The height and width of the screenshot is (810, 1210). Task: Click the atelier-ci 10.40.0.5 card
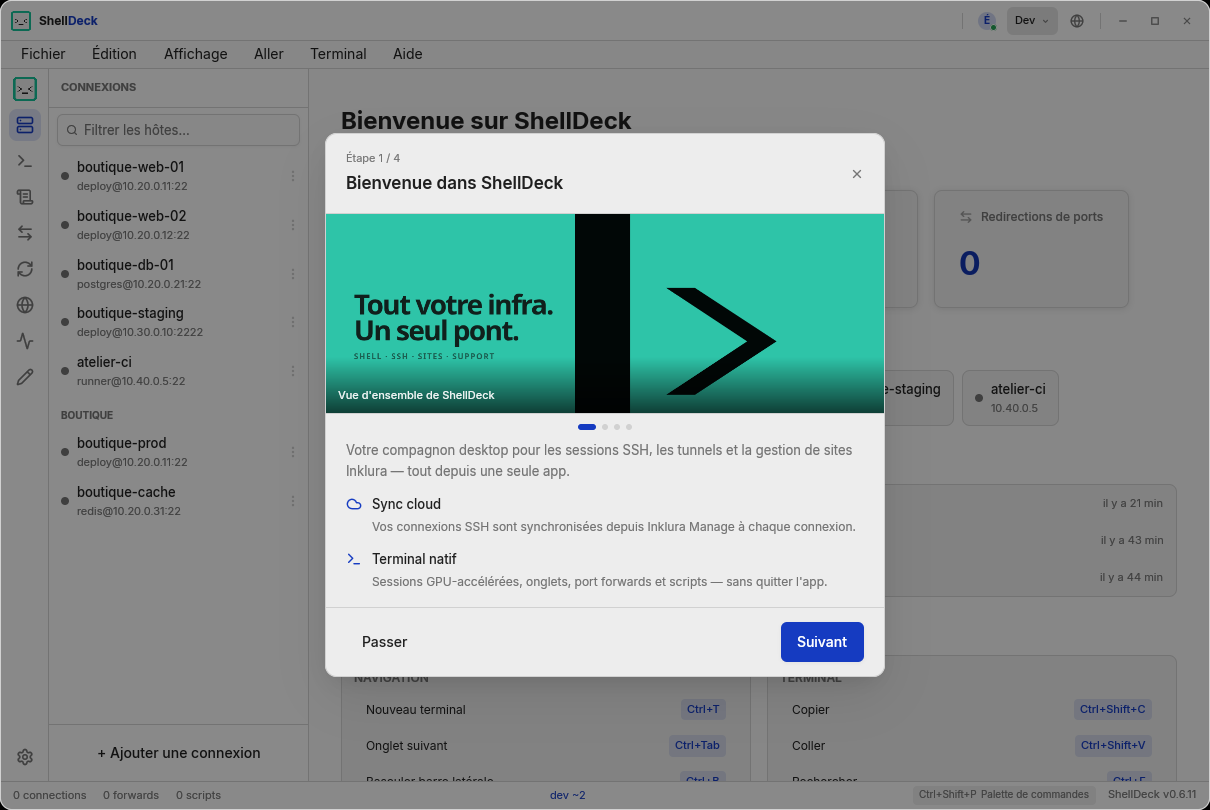pyautogui.click(x=1010, y=398)
